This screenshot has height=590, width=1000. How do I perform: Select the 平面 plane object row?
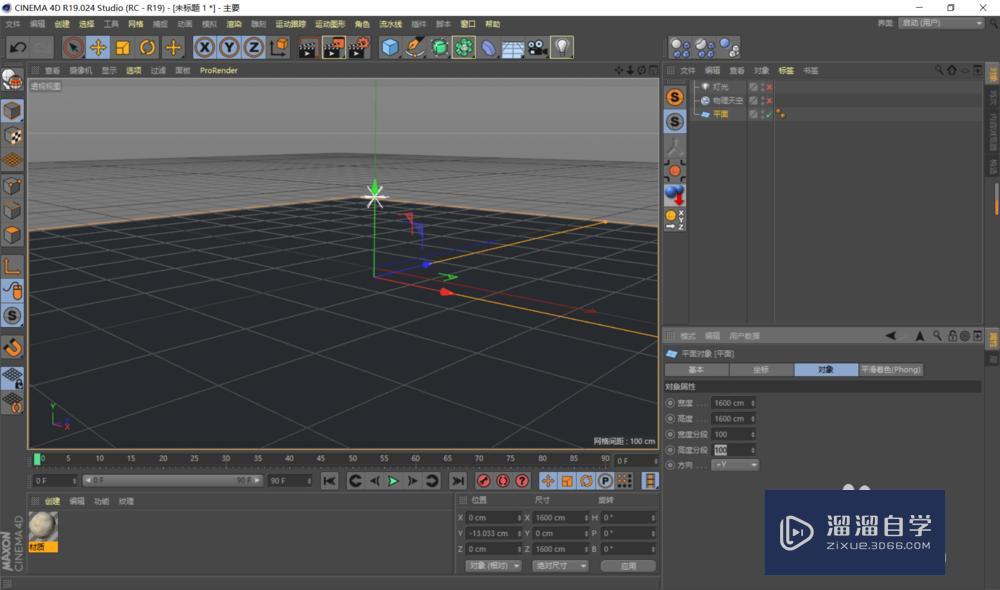pos(720,115)
